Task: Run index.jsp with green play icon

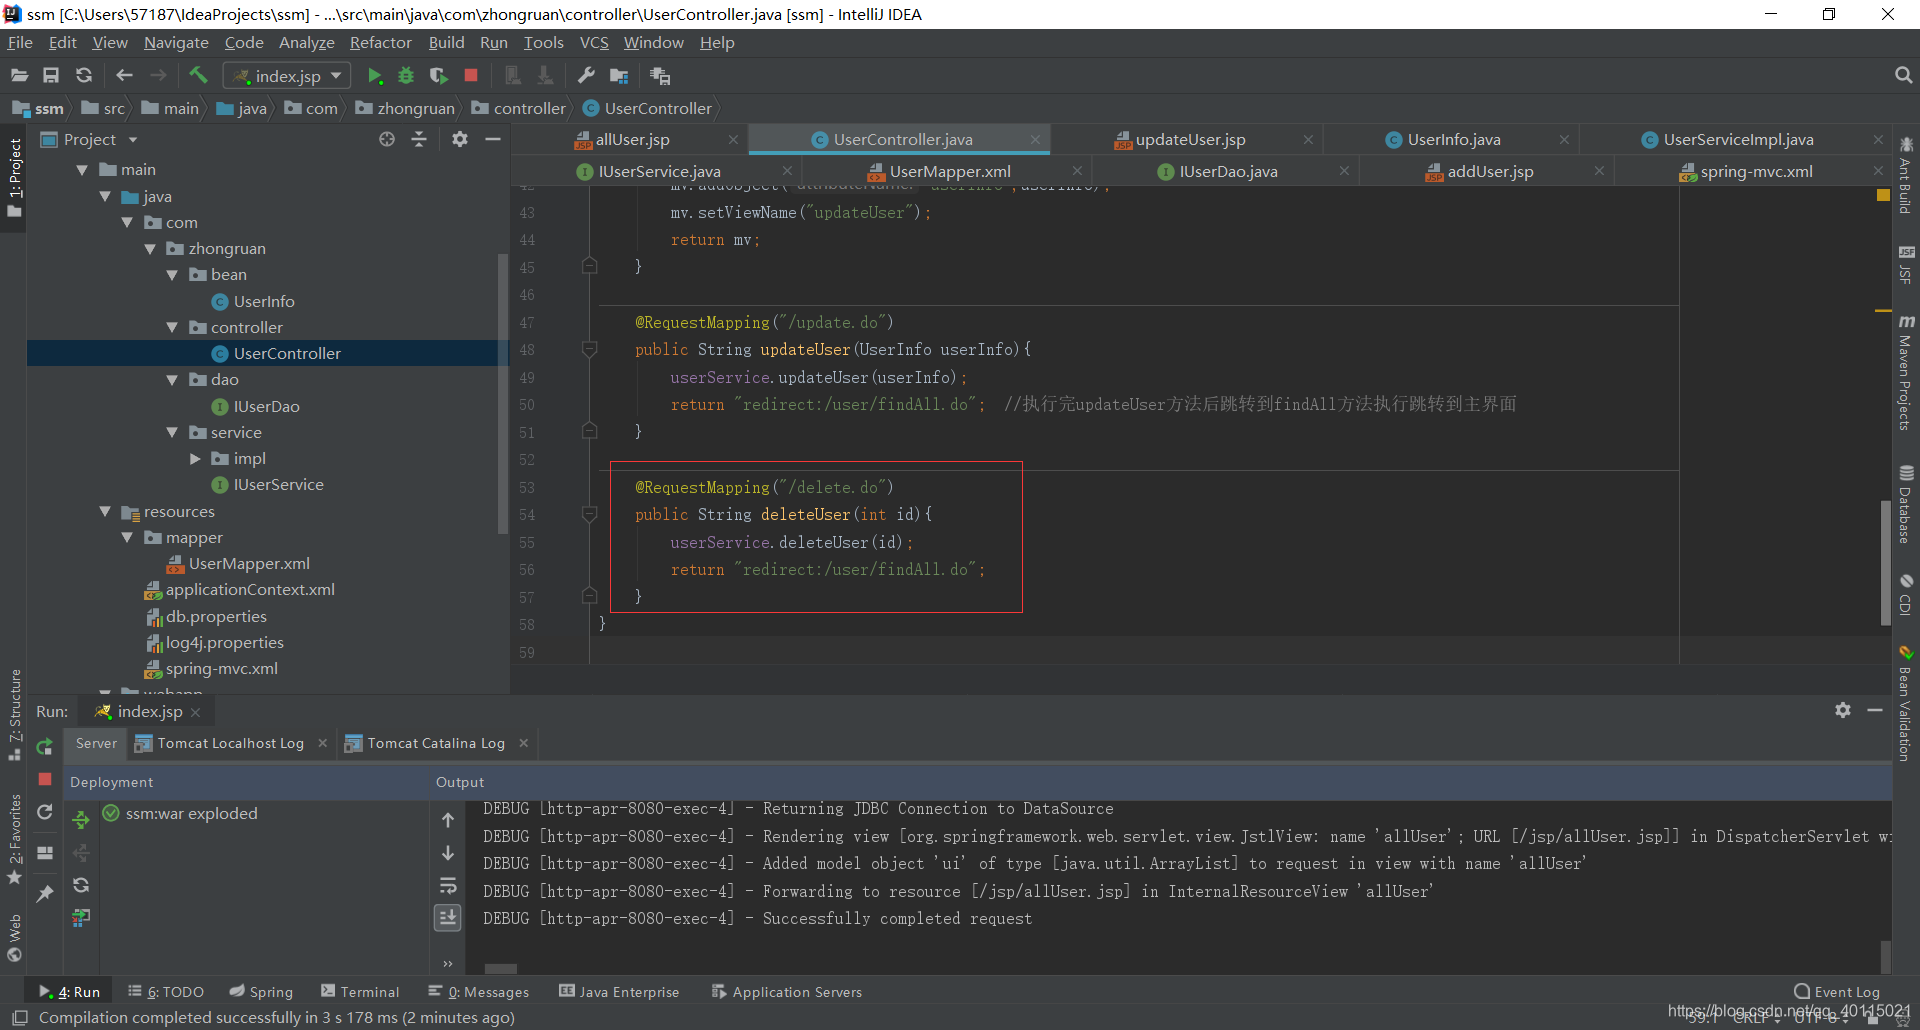Action: pyautogui.click(x=375, y=76)
